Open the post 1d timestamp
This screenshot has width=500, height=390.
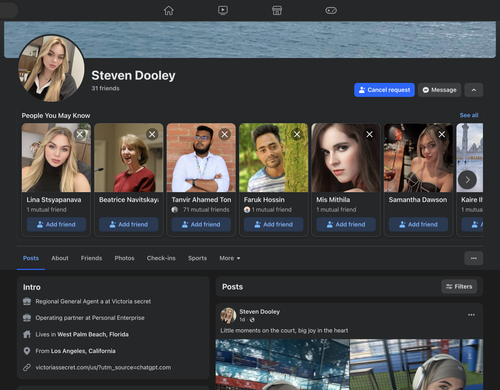[242, 320]
